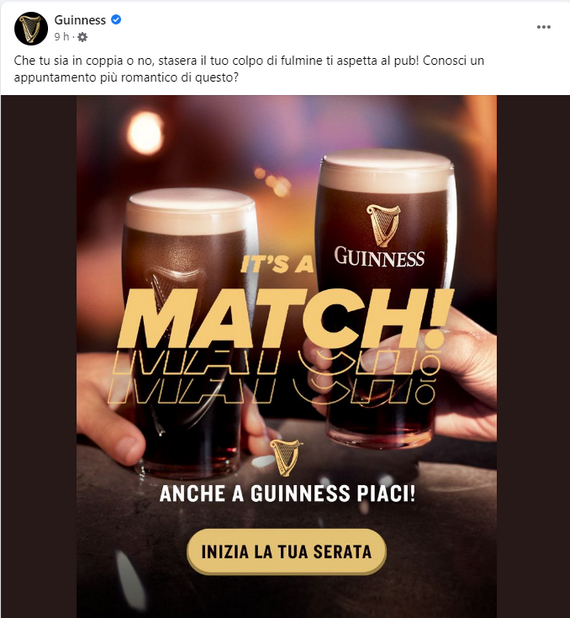The height and width of the screenshot is (618, 570).
Task: Click the harp emblem on the right pint glass
Action: coord(383,225)
